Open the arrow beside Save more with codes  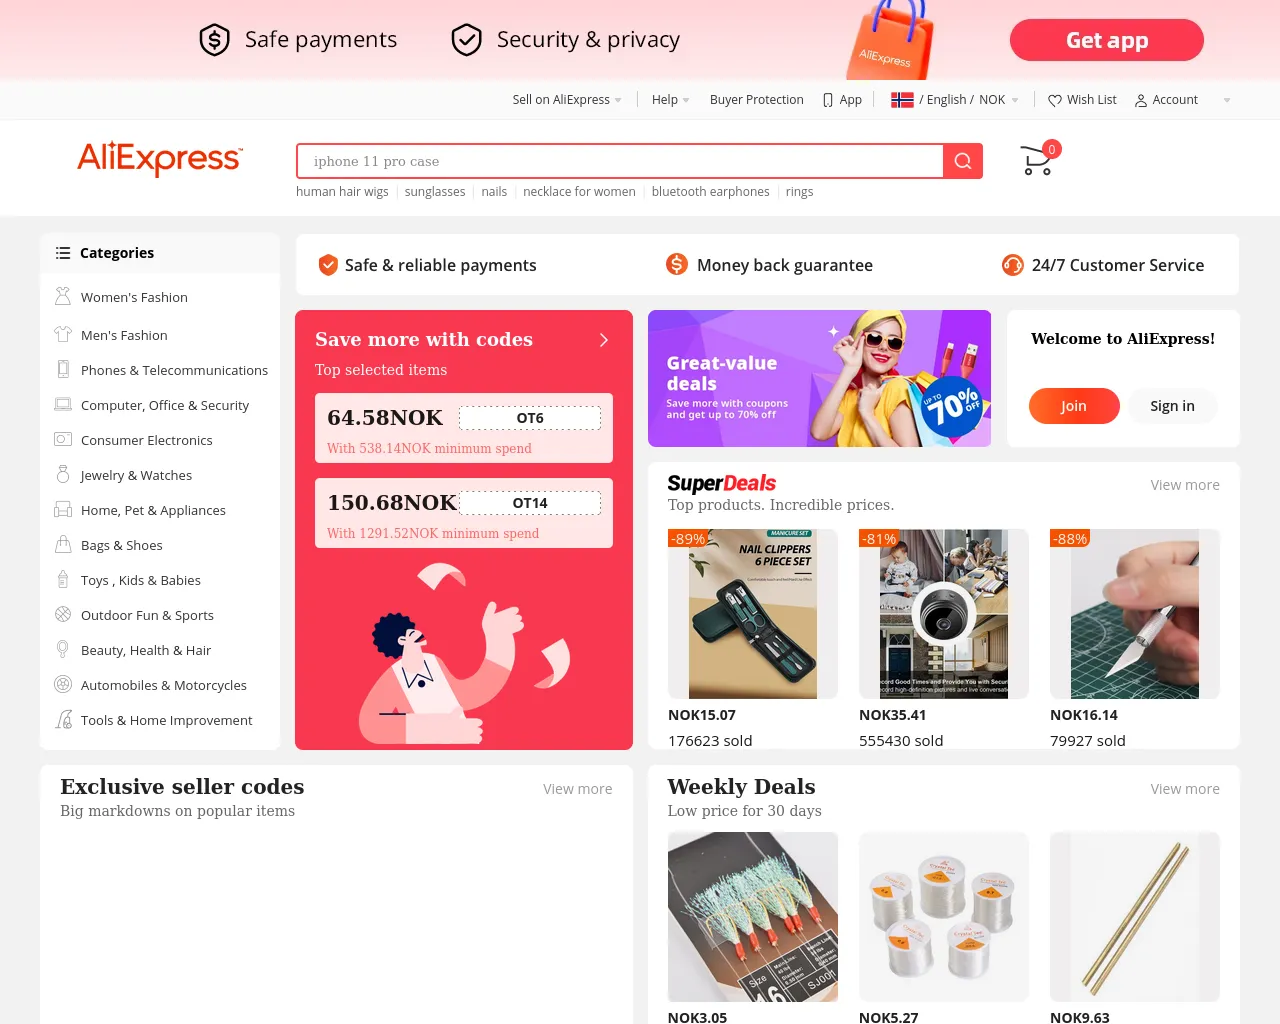click(x=603, y=340)
